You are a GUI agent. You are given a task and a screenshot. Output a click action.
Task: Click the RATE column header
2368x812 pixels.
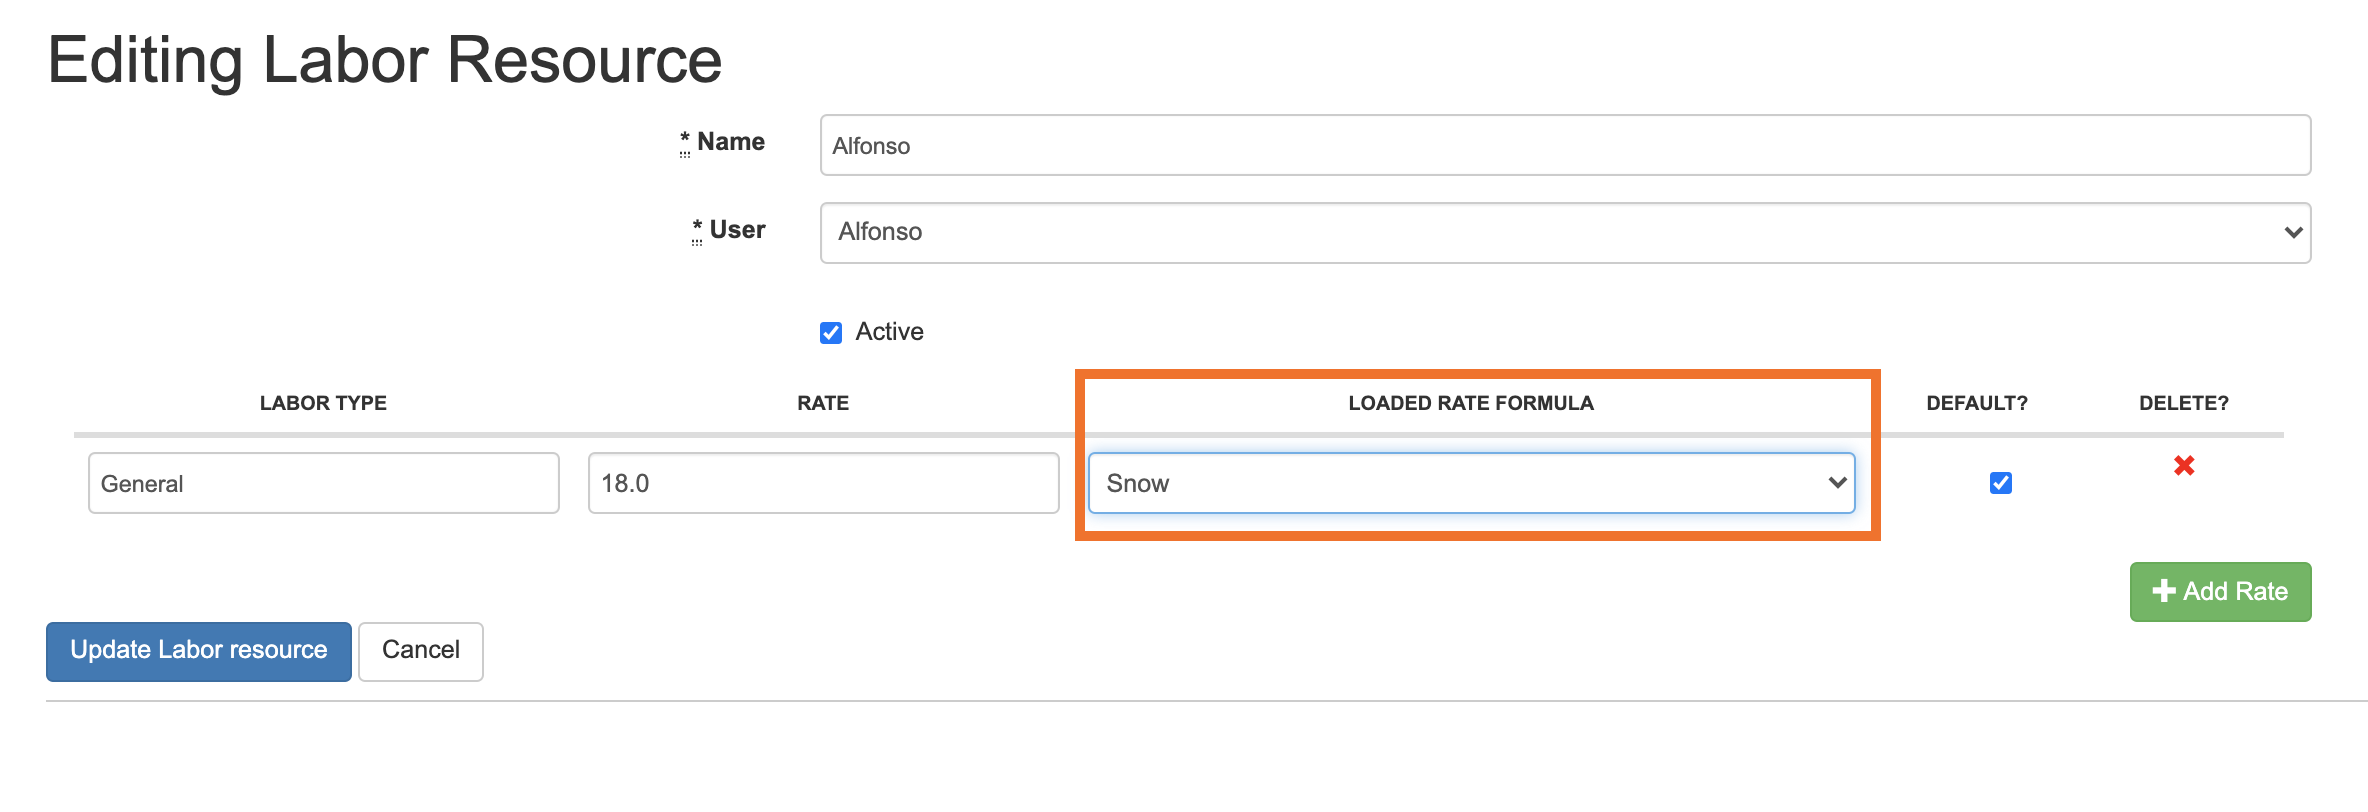click(x=823, y=403)
